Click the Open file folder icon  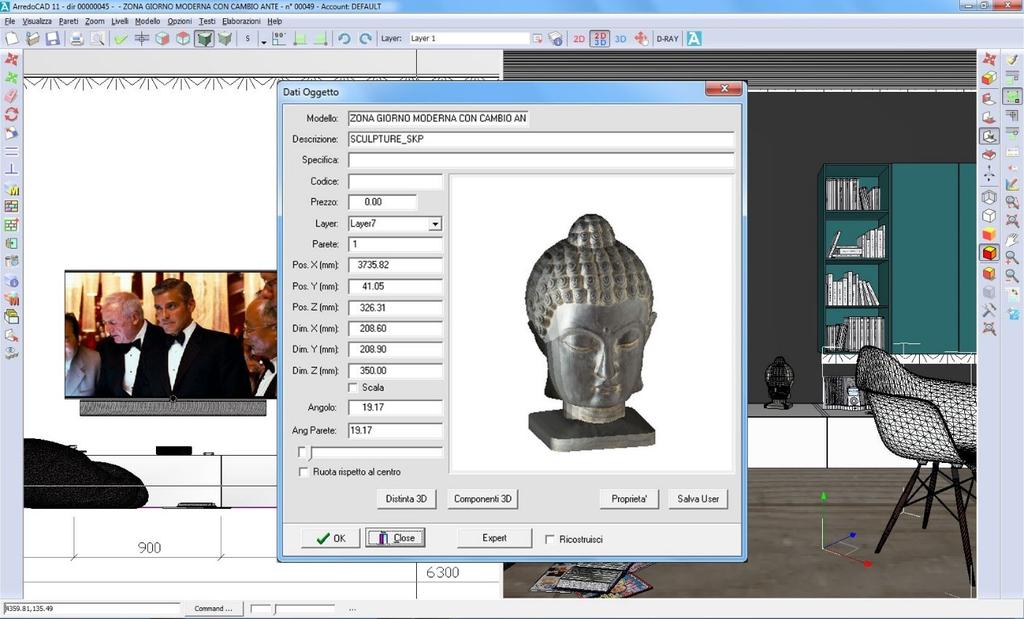point(33,39)
